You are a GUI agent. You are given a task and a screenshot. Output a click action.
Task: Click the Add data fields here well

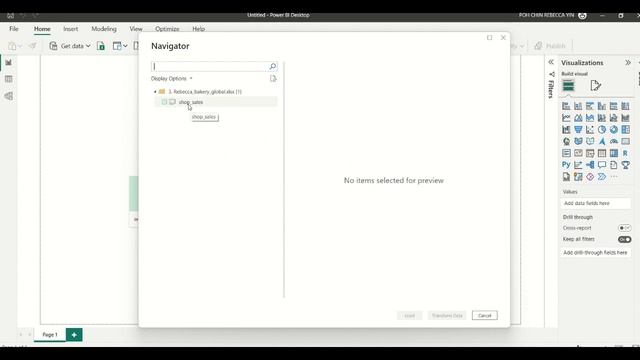(596, 203)
